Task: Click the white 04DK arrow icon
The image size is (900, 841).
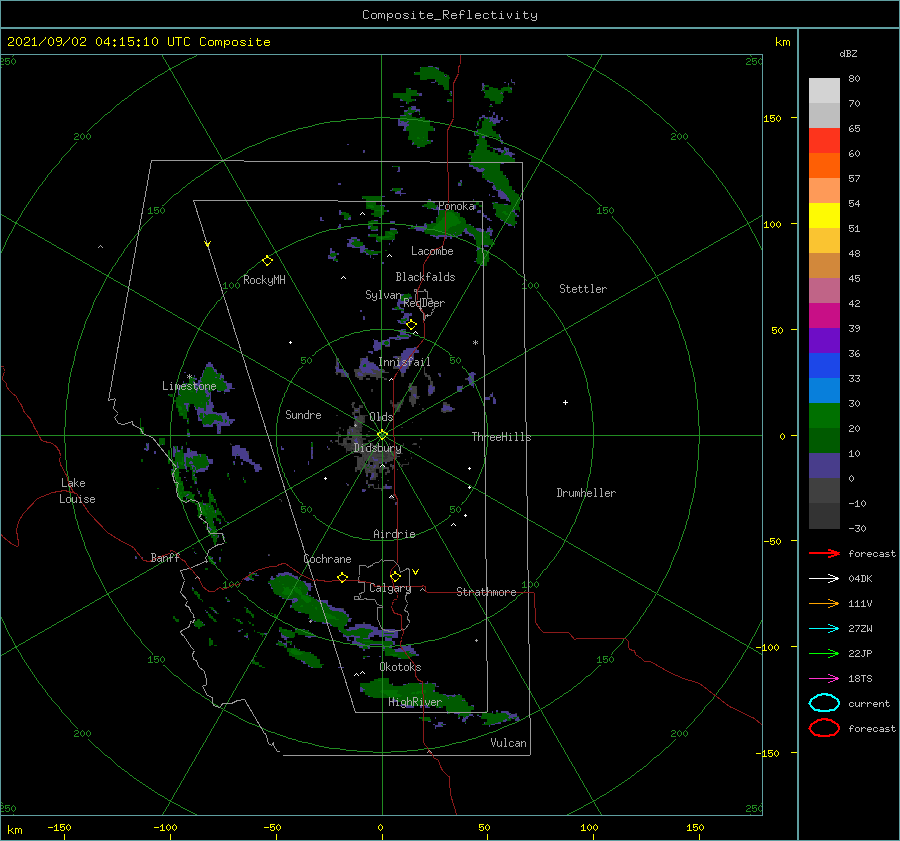Action: coord(824,578)
